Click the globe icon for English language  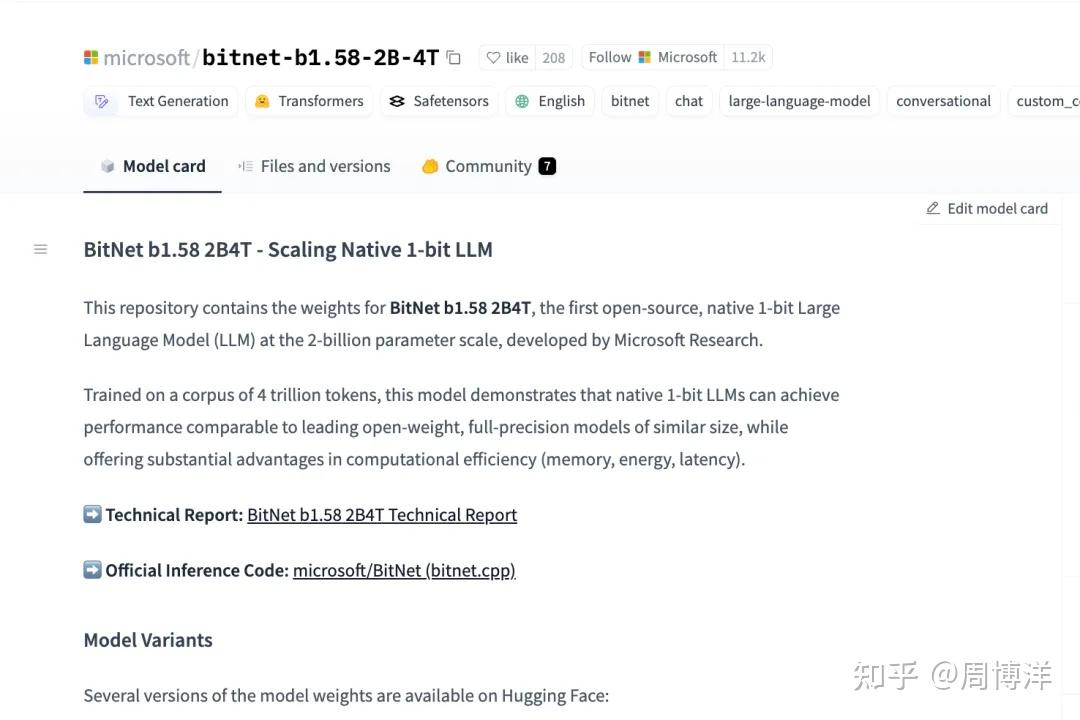click(522, 101)
